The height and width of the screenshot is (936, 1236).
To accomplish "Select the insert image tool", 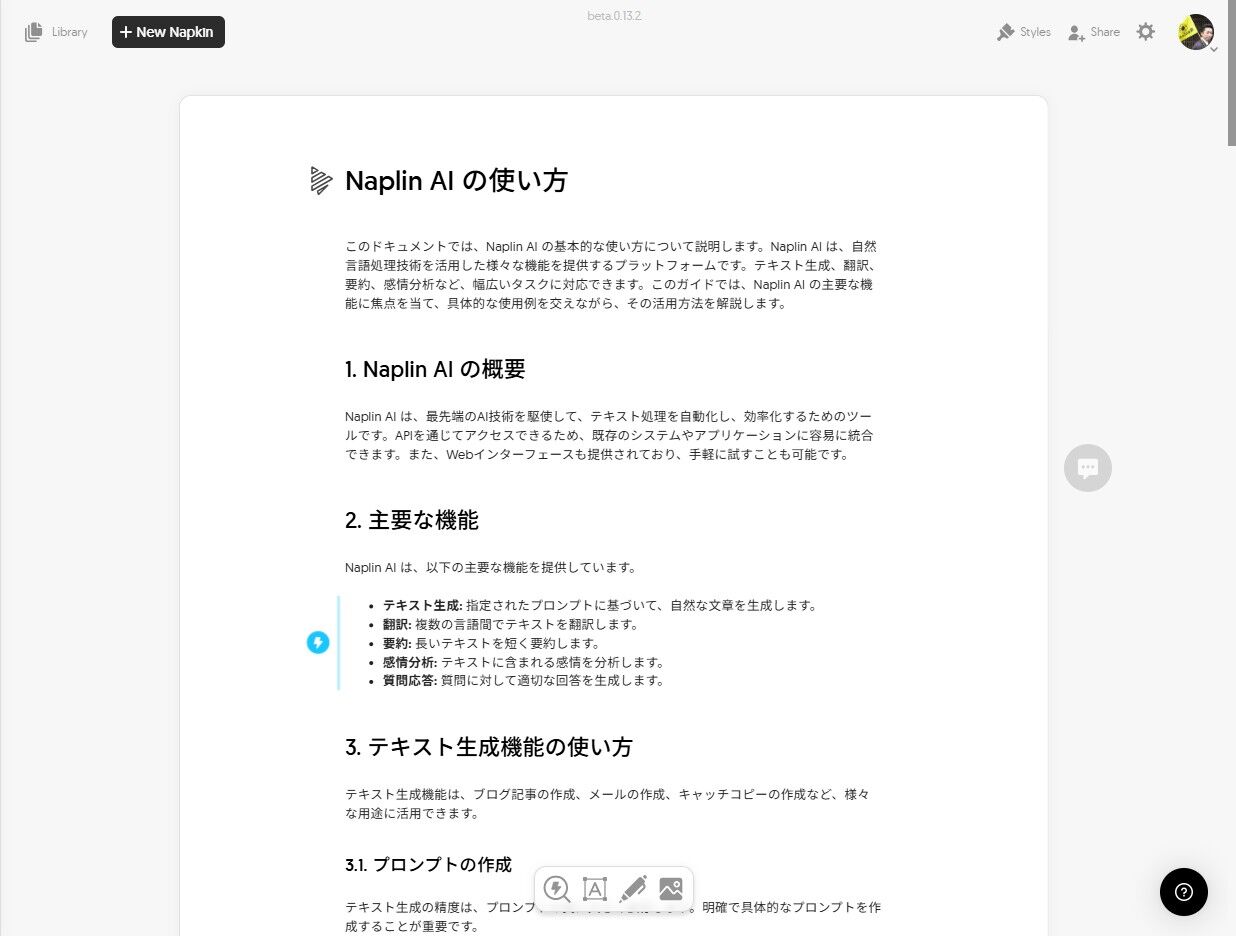I will [x=671, y=888].
